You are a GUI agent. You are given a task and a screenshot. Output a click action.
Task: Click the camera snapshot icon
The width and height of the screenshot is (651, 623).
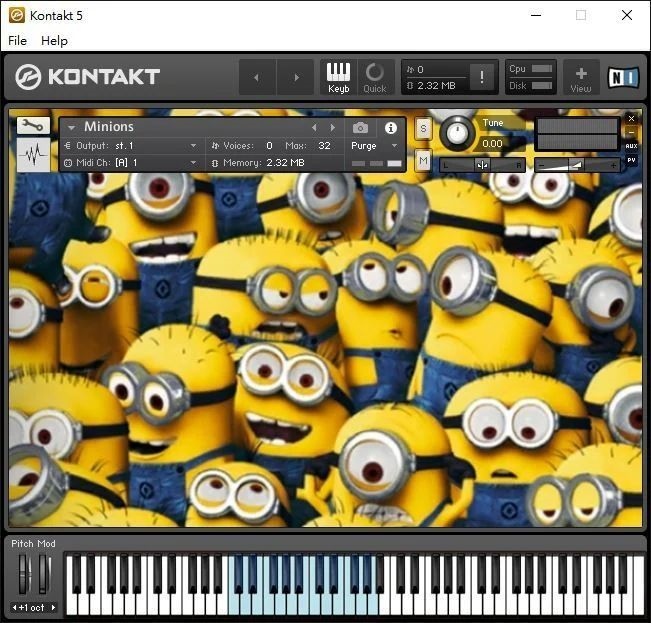click(x=360, y=128)
